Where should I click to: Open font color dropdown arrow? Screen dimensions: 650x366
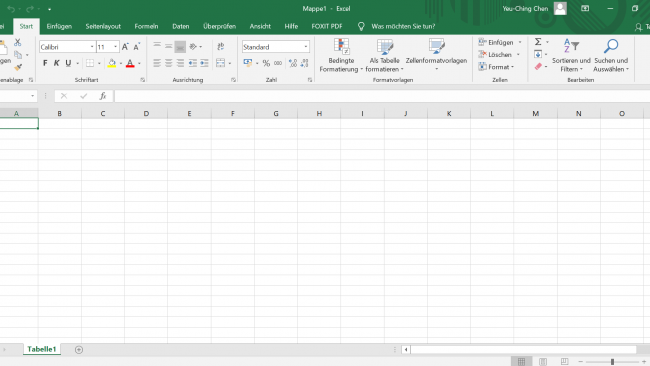(139, 63)
